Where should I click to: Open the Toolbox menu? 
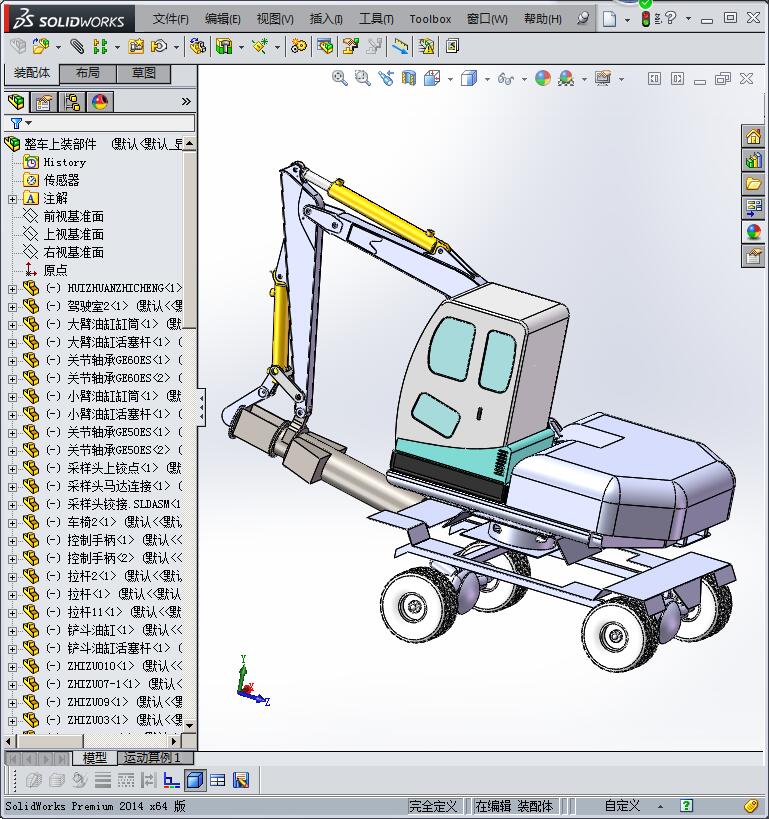[430, 19]
